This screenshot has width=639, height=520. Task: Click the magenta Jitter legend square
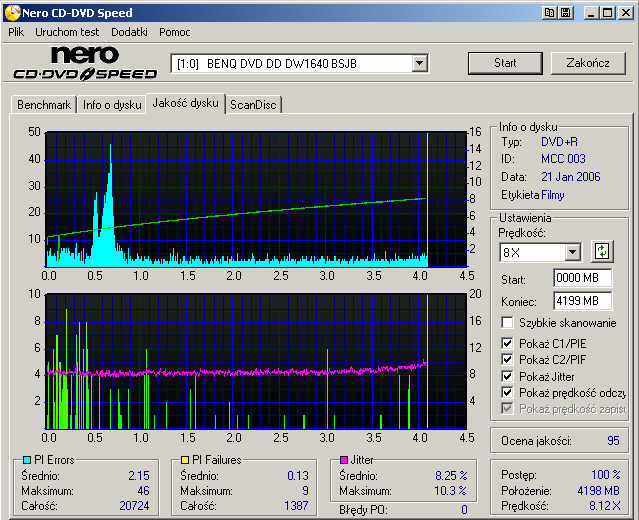(344, 460)
